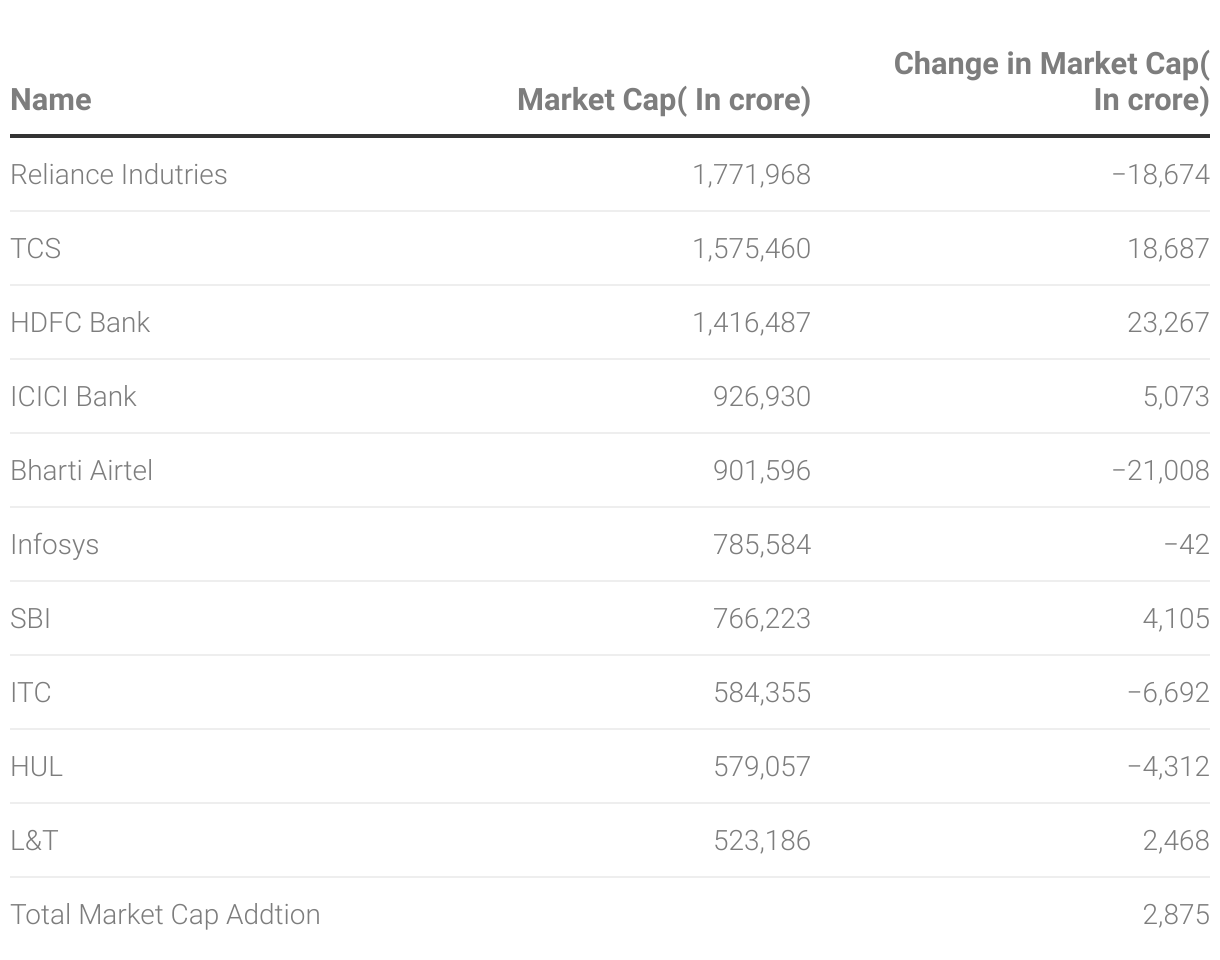This screenshot has height=960, width=1220.
Task: Click the HUL name cell
Action: (x=36, y=767)
